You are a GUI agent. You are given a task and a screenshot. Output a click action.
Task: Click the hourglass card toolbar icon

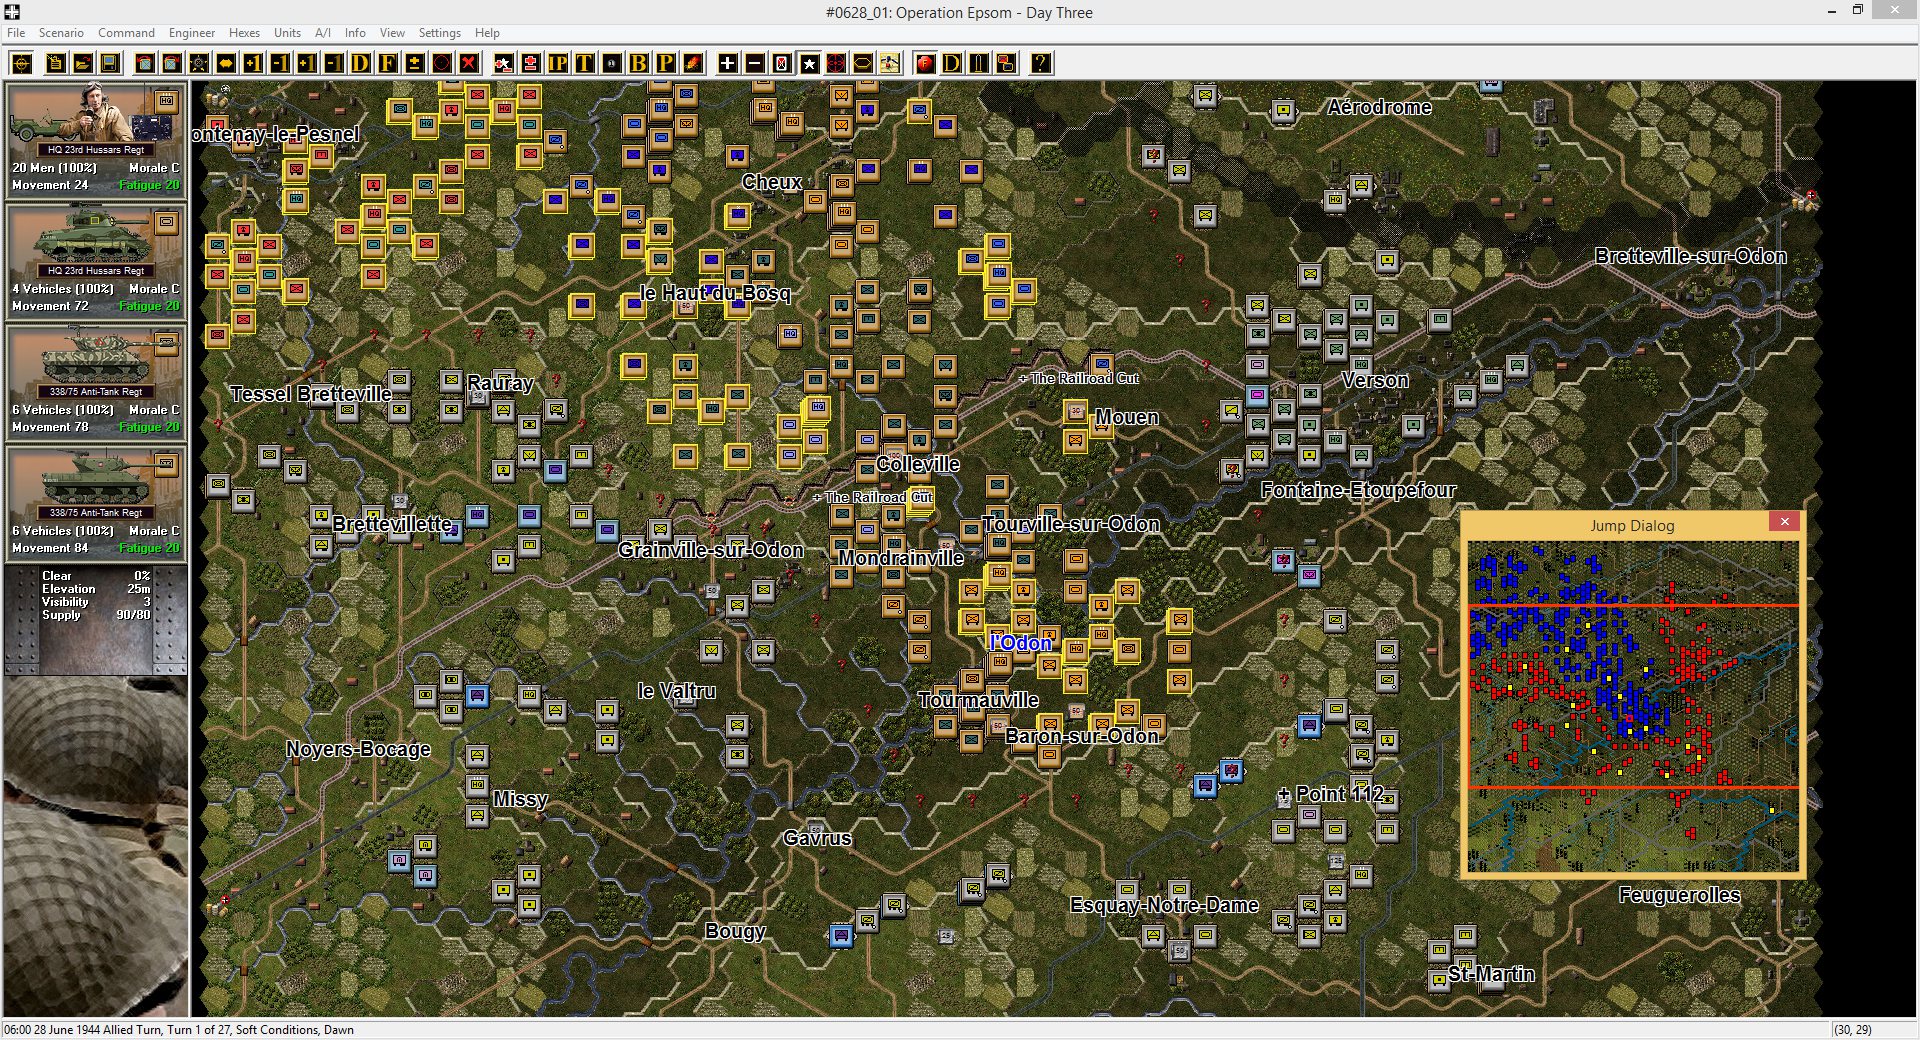tap(782, 64)
